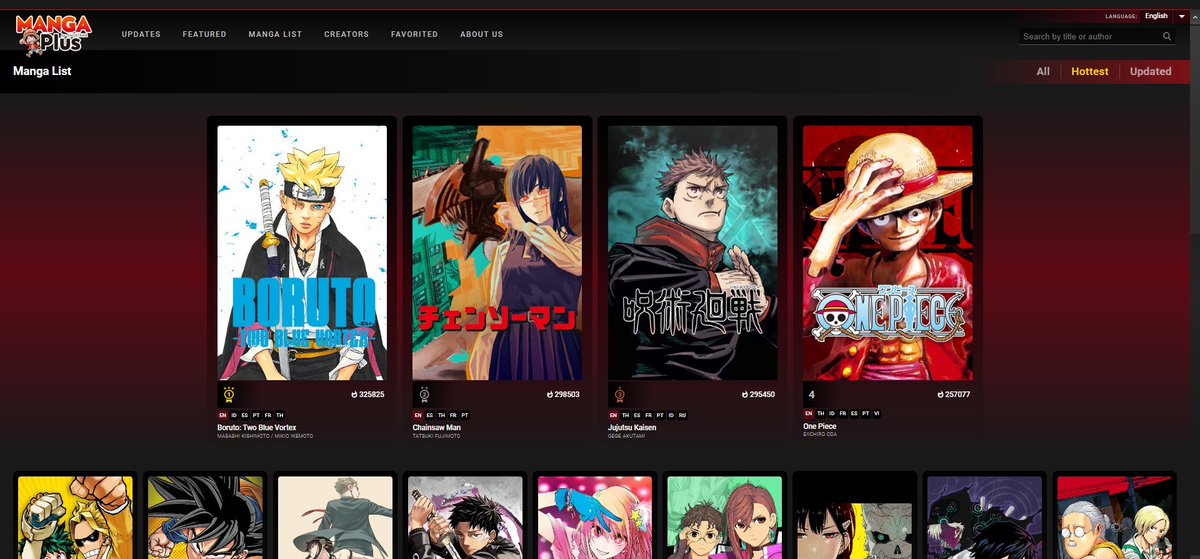Click the rank 4 number on One Piece
Screen dimensions: 1200x559
812,394
